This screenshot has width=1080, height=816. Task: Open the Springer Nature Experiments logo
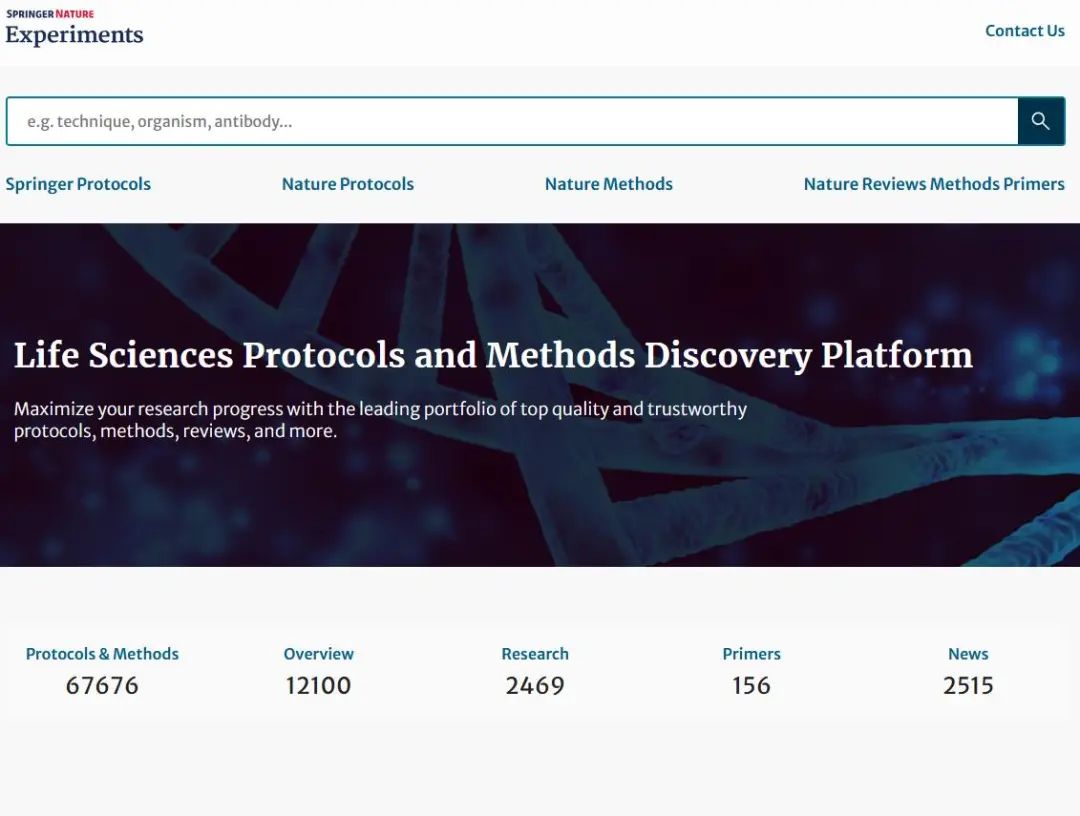click(x=74, y=28)
